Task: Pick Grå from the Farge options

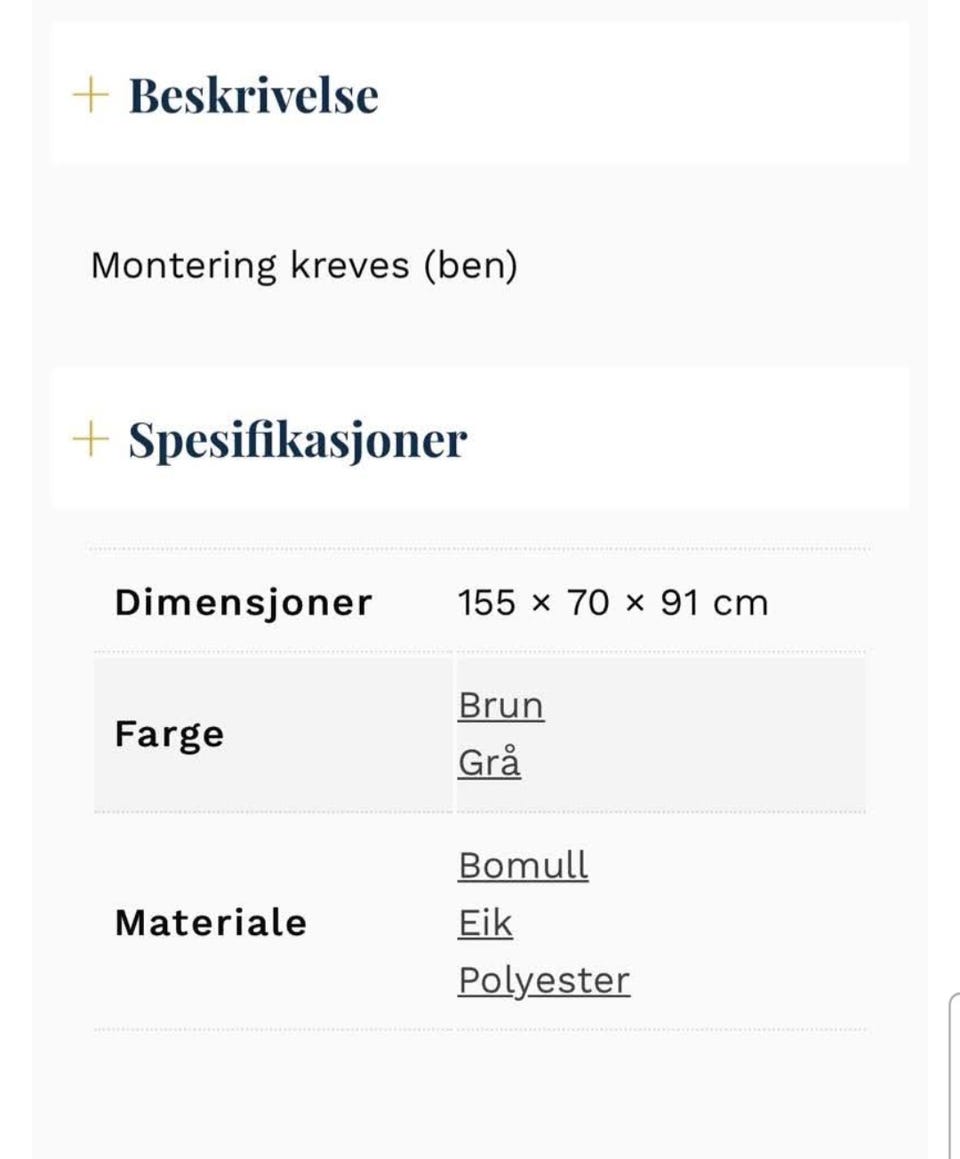Action: point(489,762)
